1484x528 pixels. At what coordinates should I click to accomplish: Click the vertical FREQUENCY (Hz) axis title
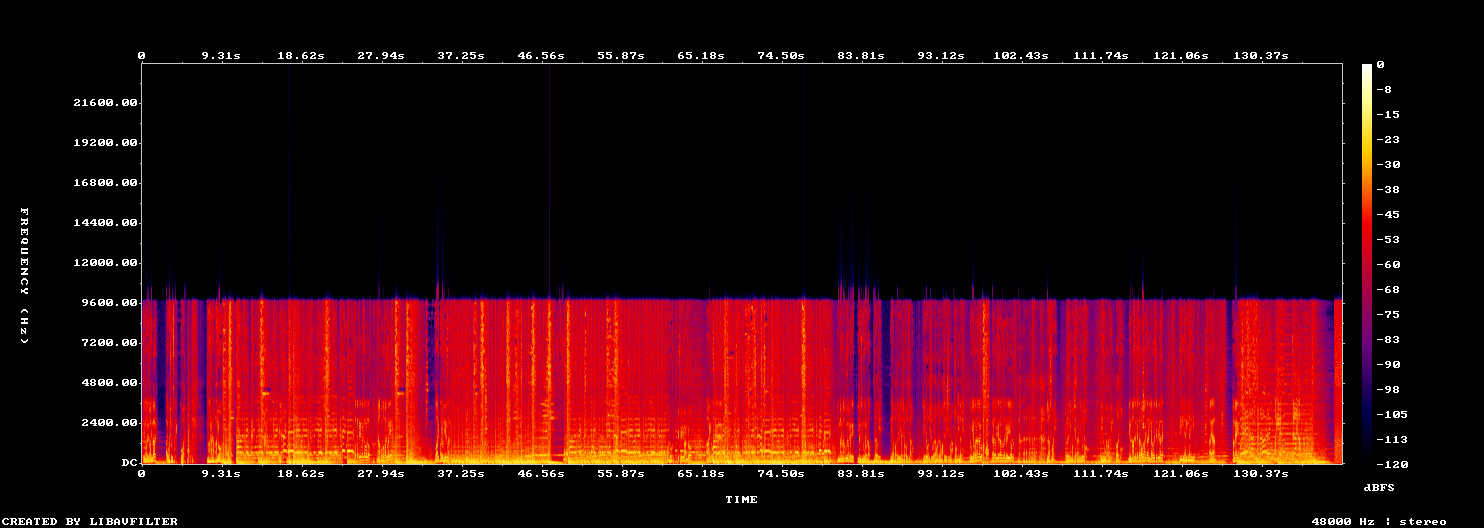24,275
